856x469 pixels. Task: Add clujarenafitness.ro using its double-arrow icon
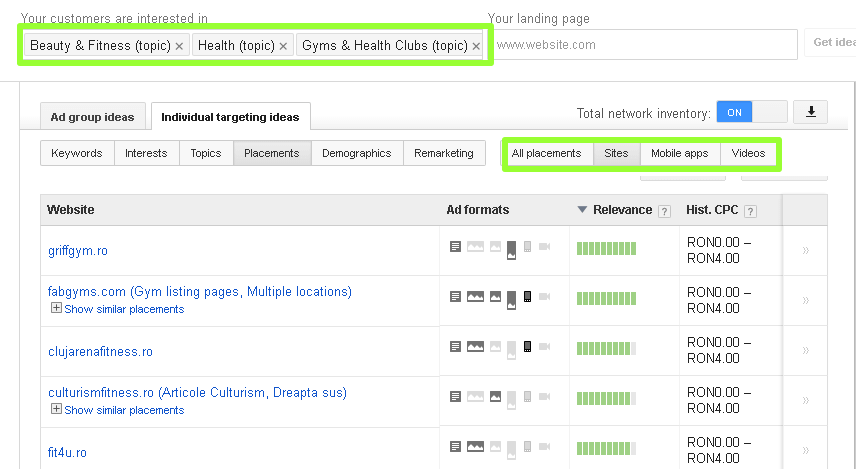point(805,351)
